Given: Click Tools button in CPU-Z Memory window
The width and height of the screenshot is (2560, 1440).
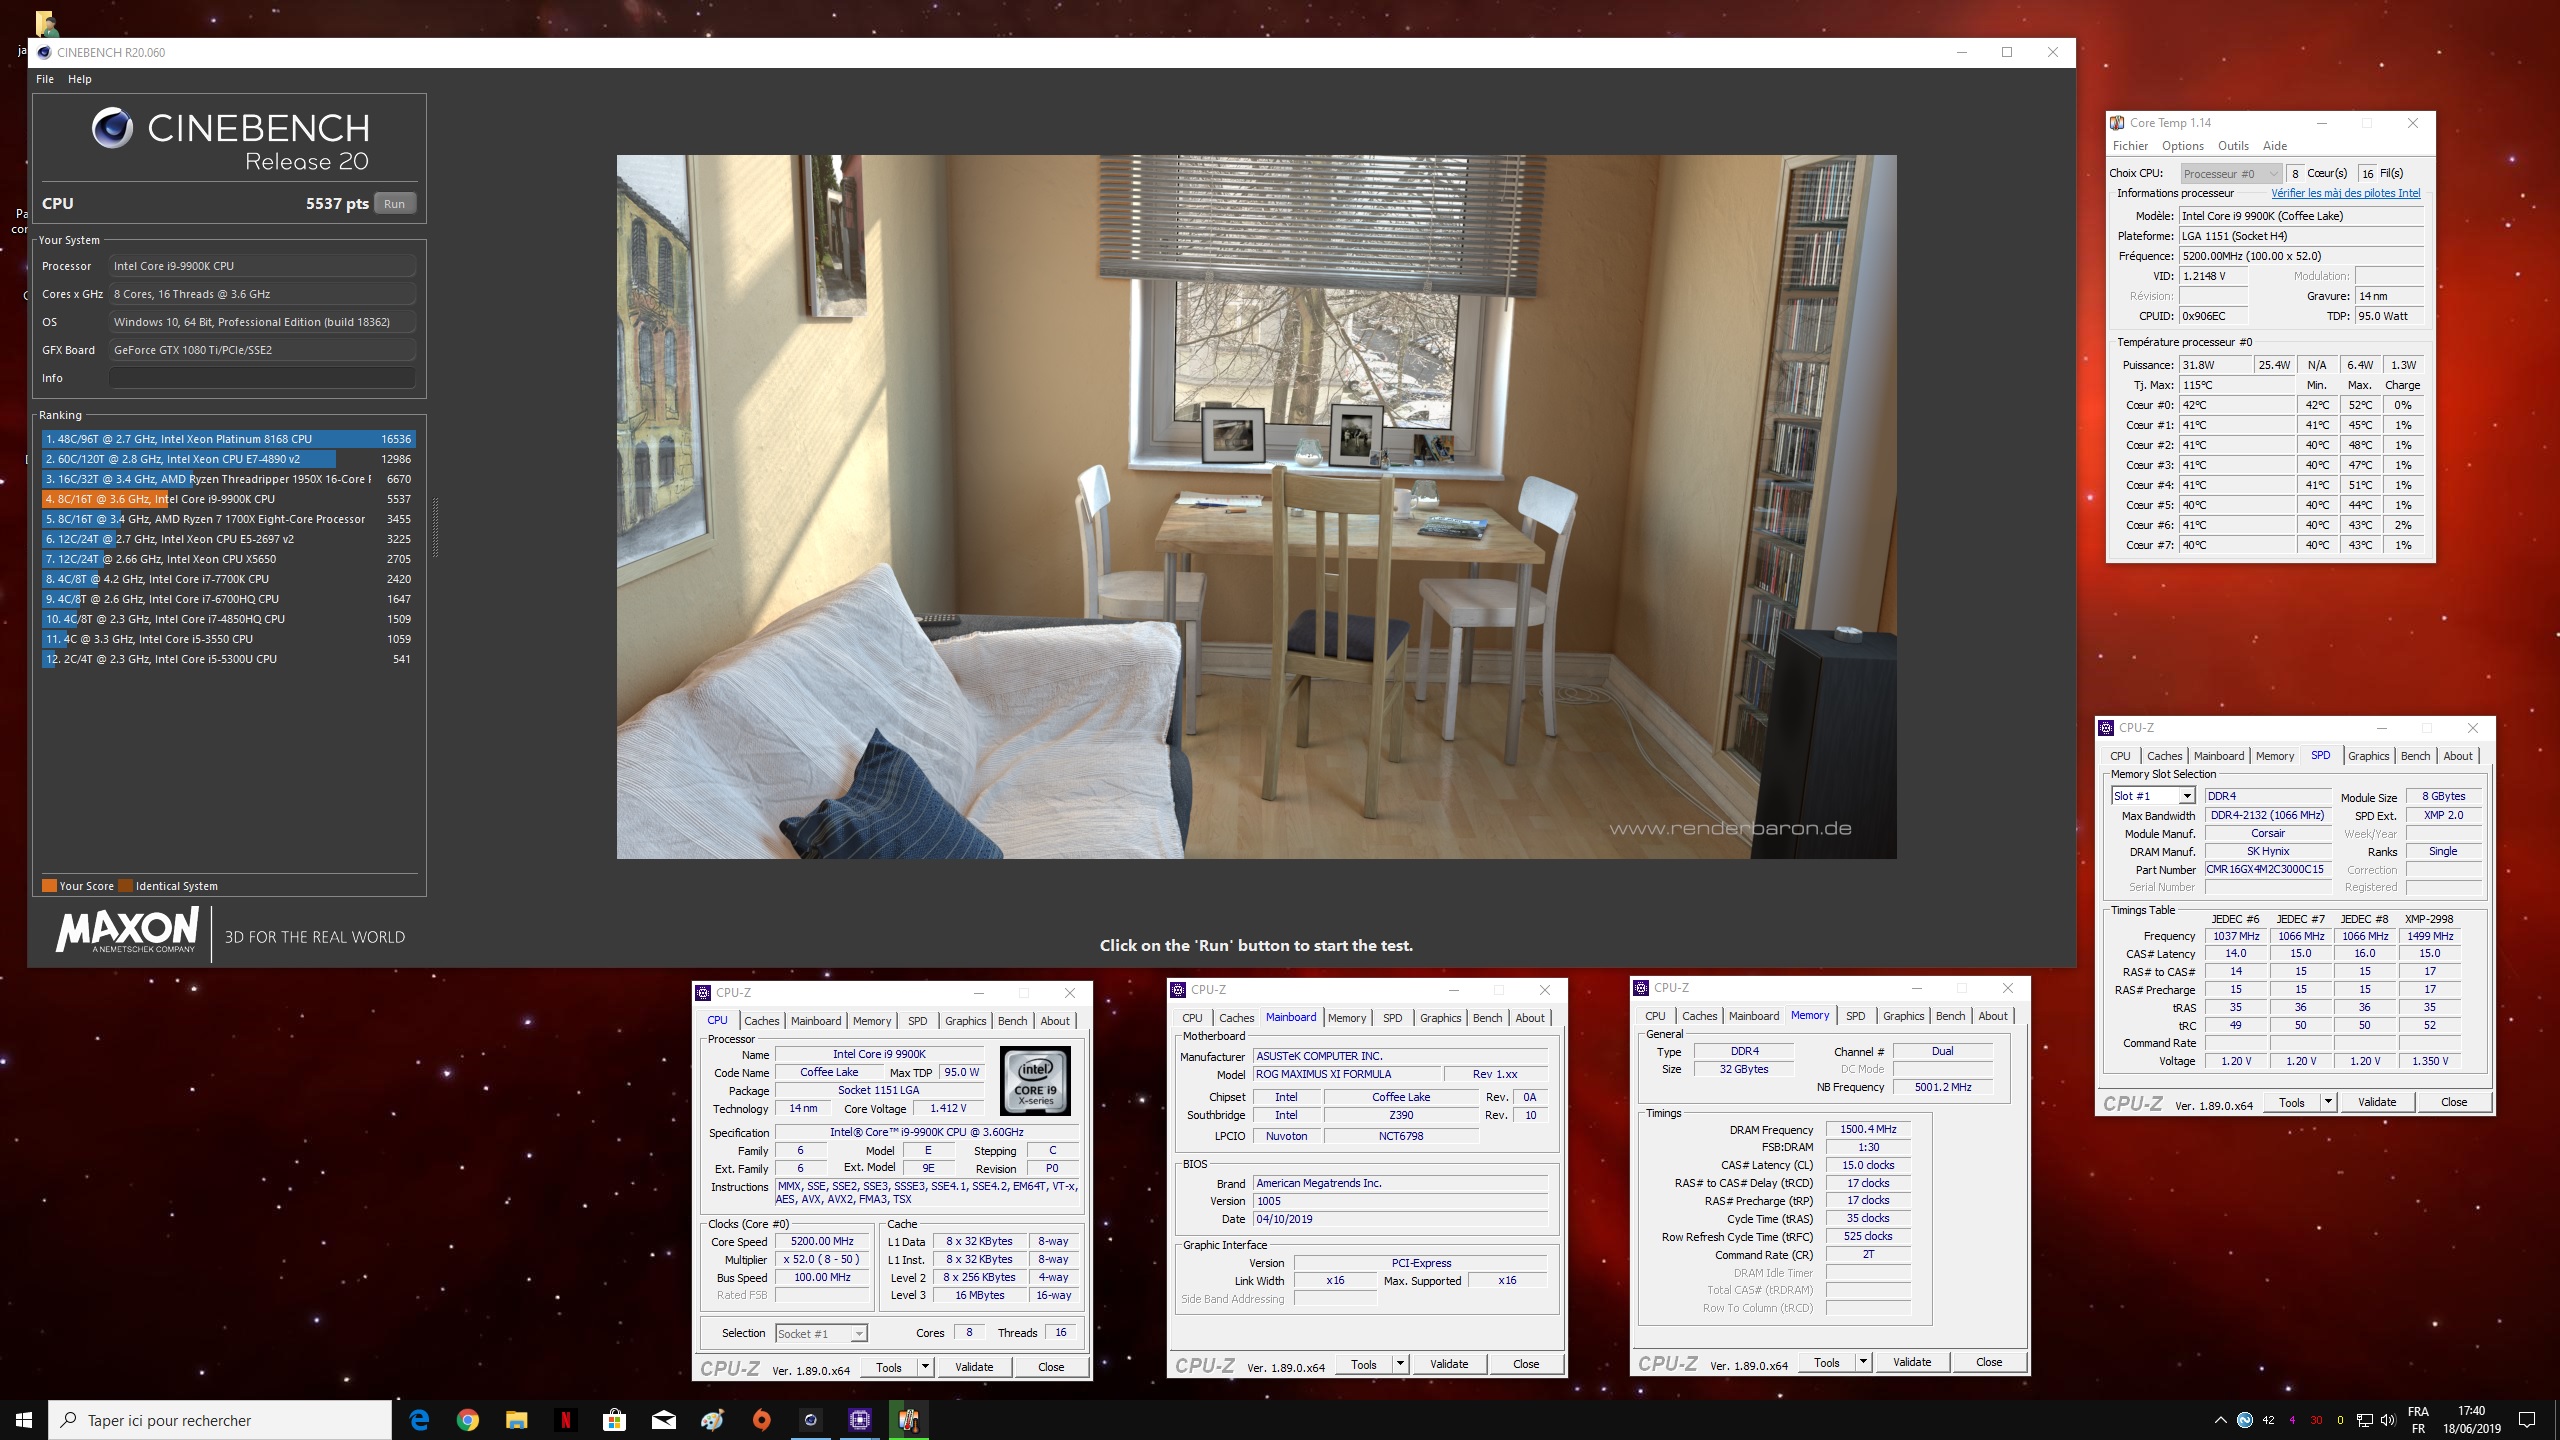Looking at the screenshot, I should point(1827,1362).
